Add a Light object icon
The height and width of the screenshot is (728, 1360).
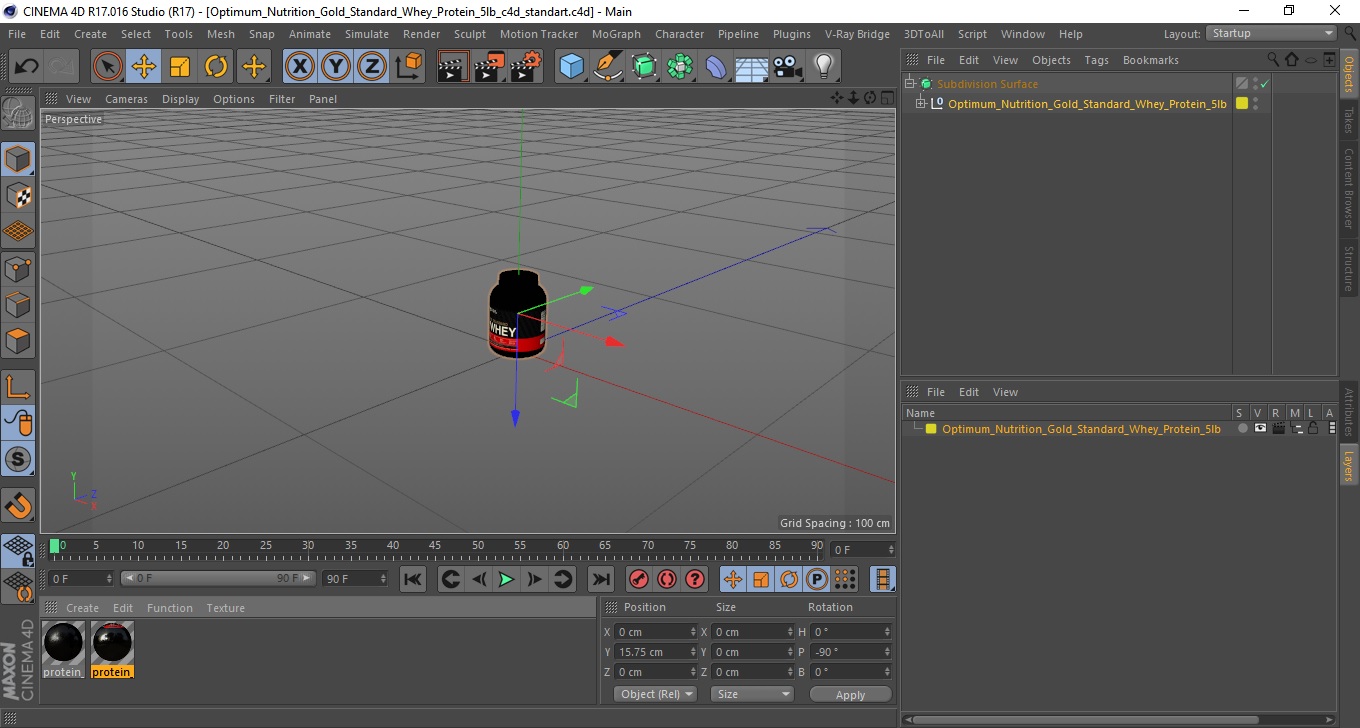point(824,67)
